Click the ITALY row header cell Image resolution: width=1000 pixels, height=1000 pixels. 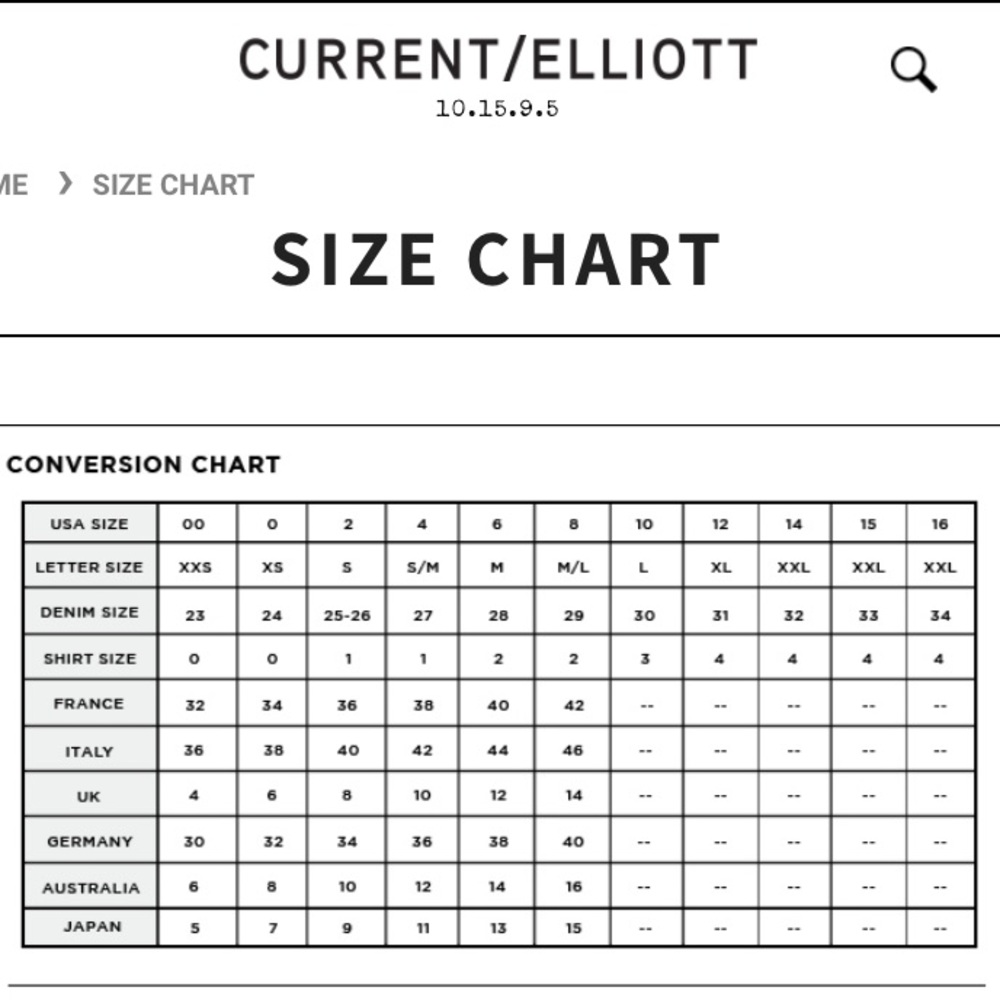coord(89,751)
